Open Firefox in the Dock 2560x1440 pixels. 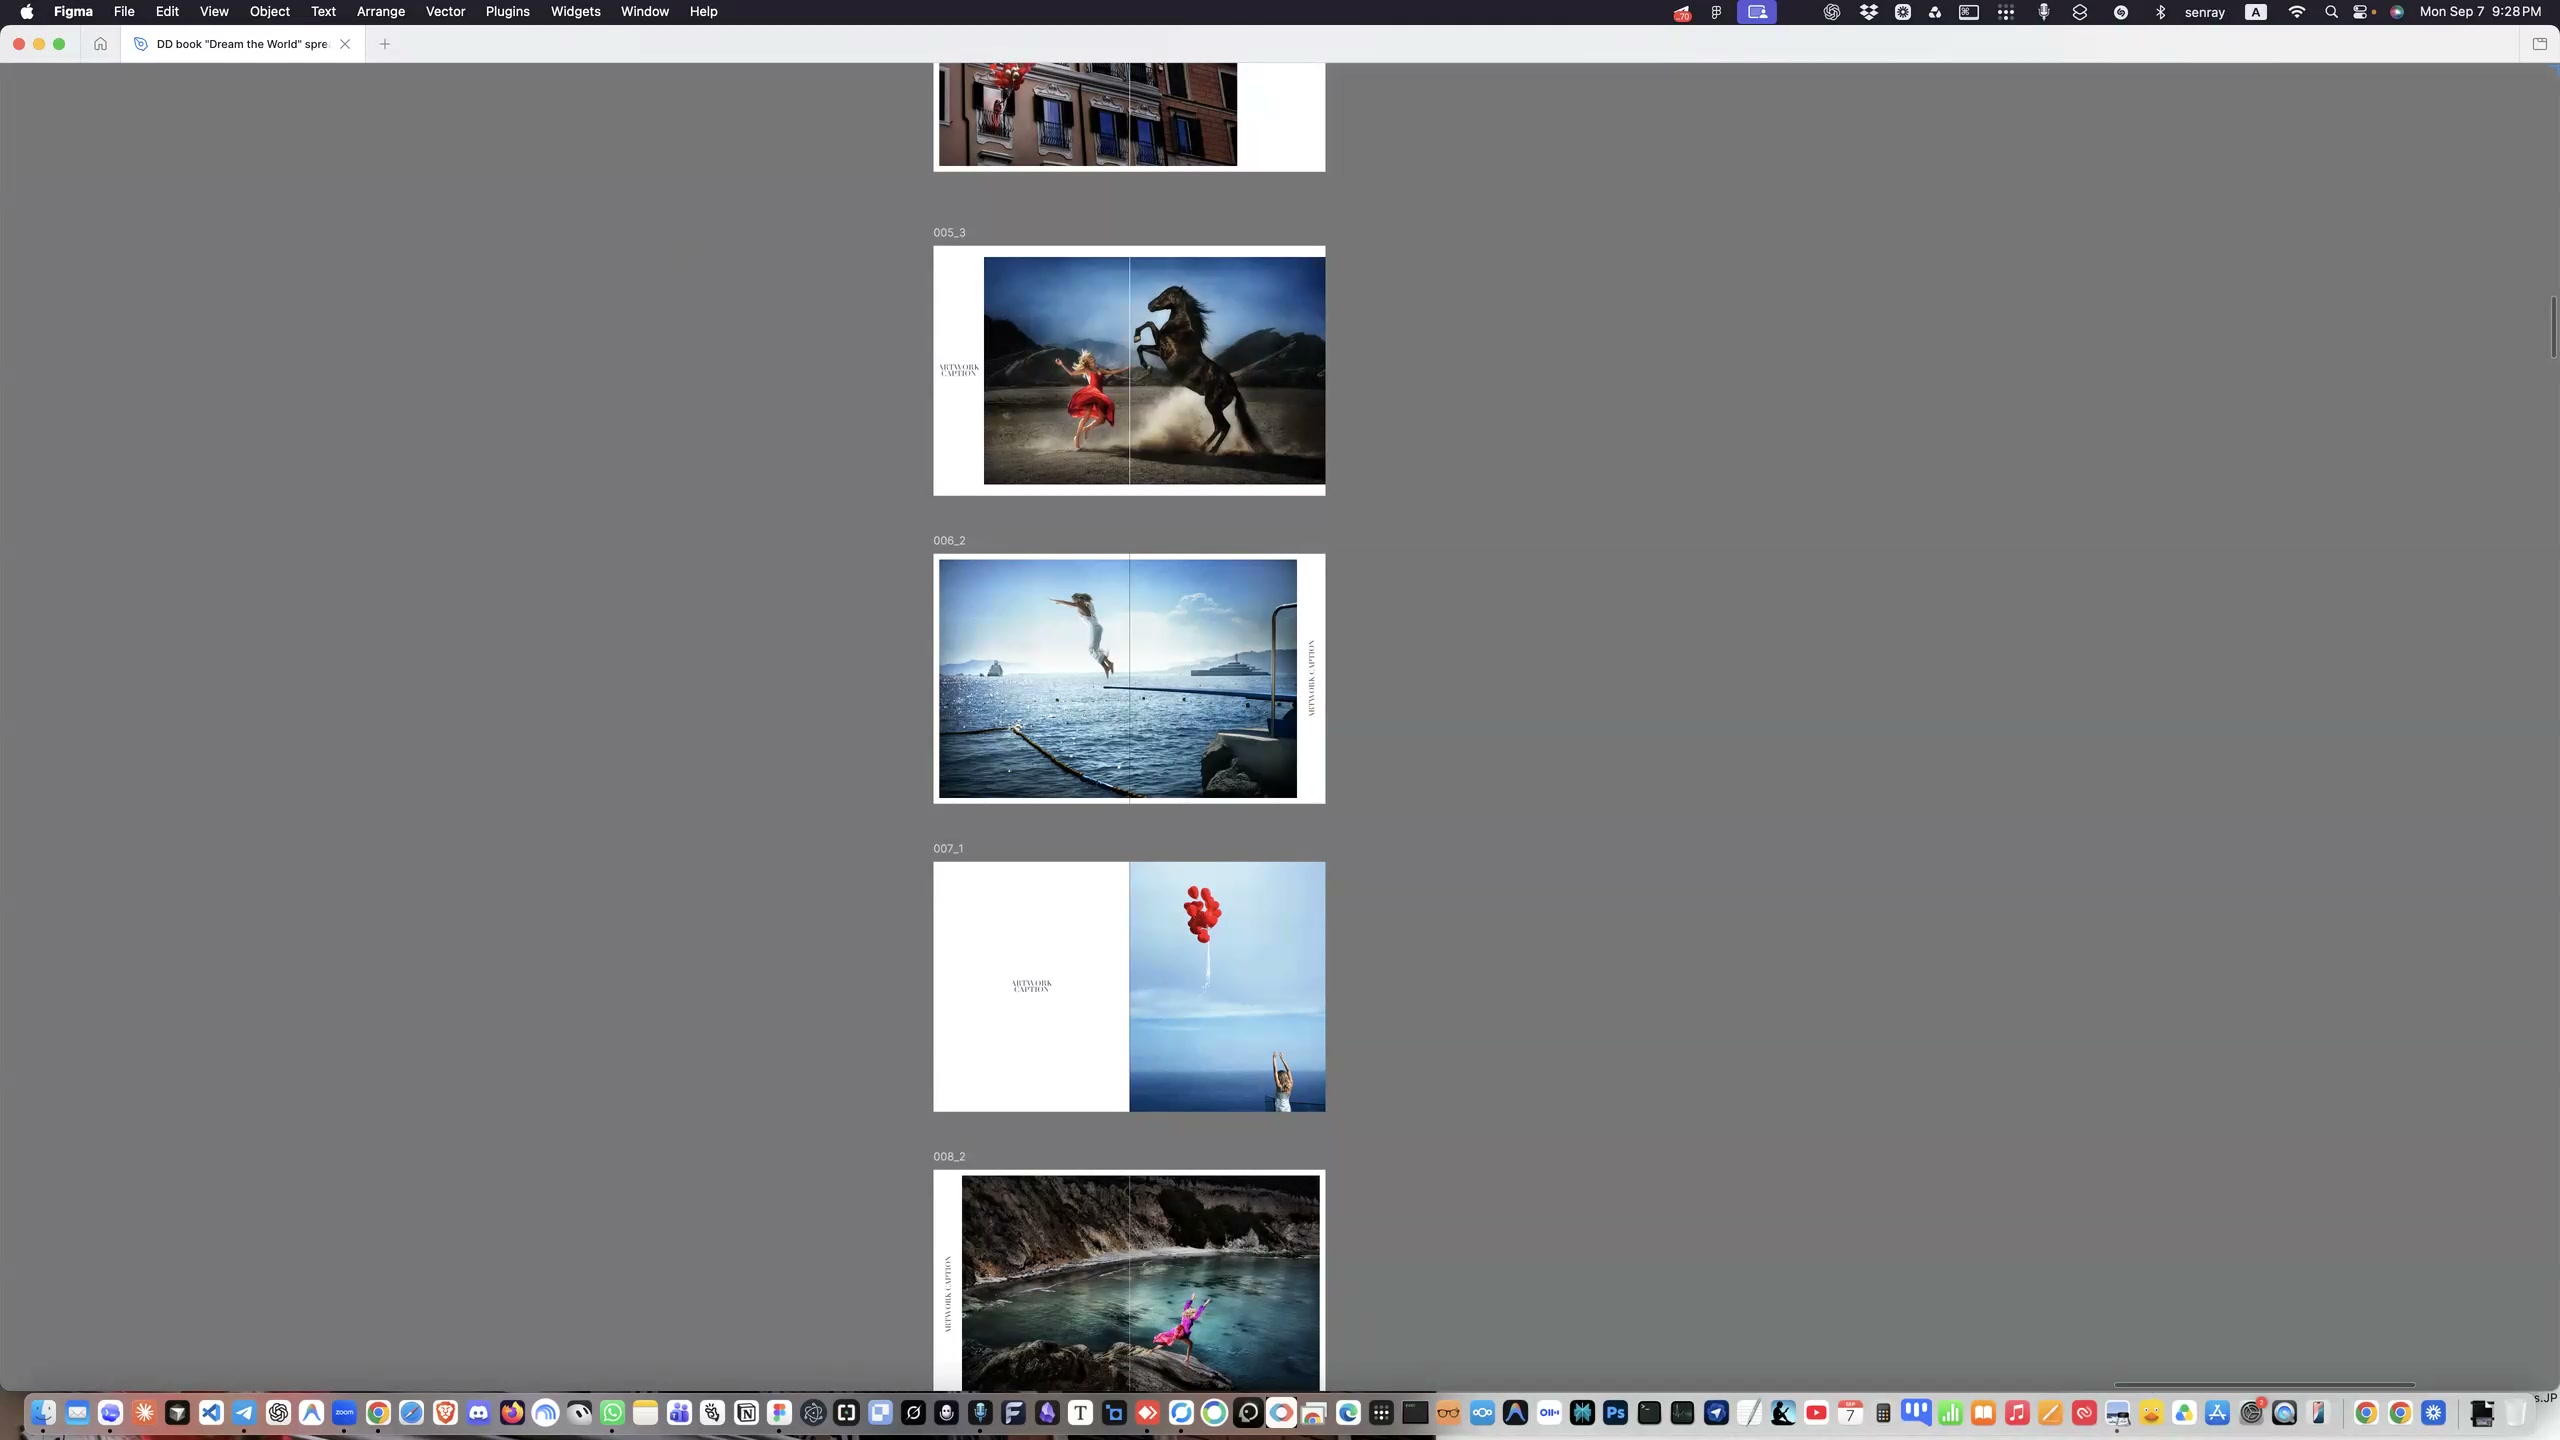(512, 1413)
